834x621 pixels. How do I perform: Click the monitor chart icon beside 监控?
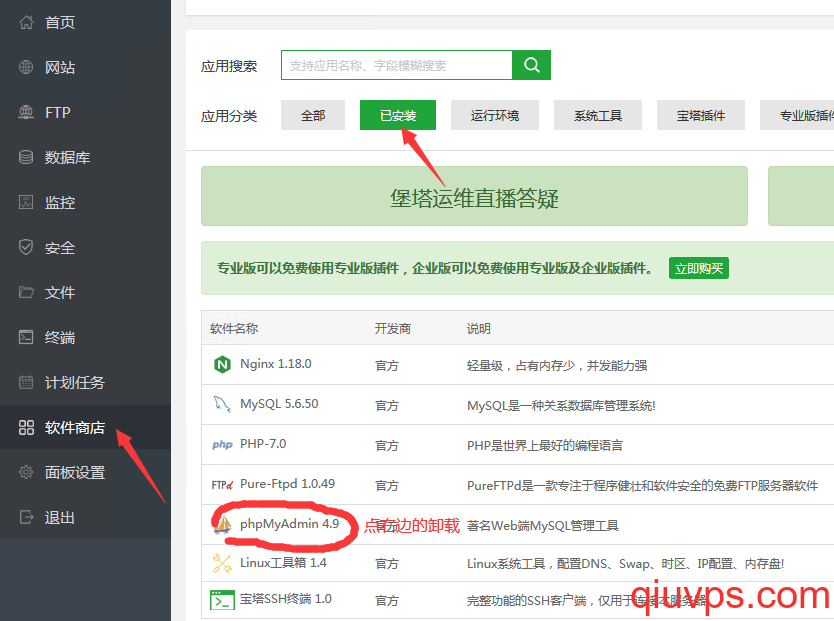[x=26, y=202]
